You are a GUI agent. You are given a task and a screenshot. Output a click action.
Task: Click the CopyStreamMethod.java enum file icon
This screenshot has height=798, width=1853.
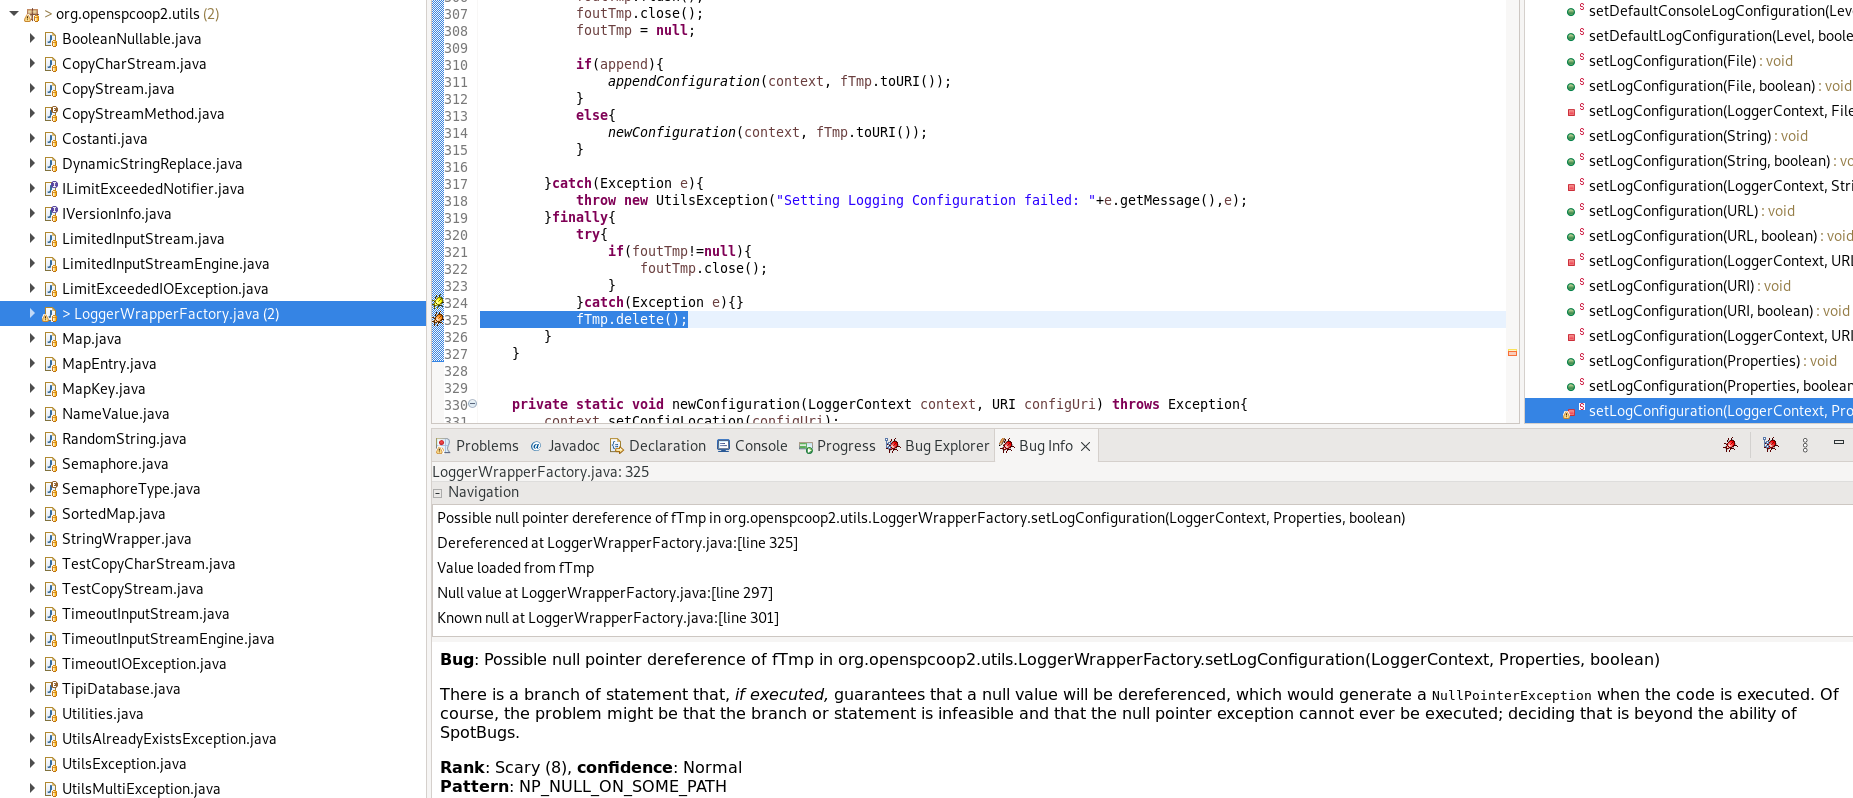click(50, 114)
